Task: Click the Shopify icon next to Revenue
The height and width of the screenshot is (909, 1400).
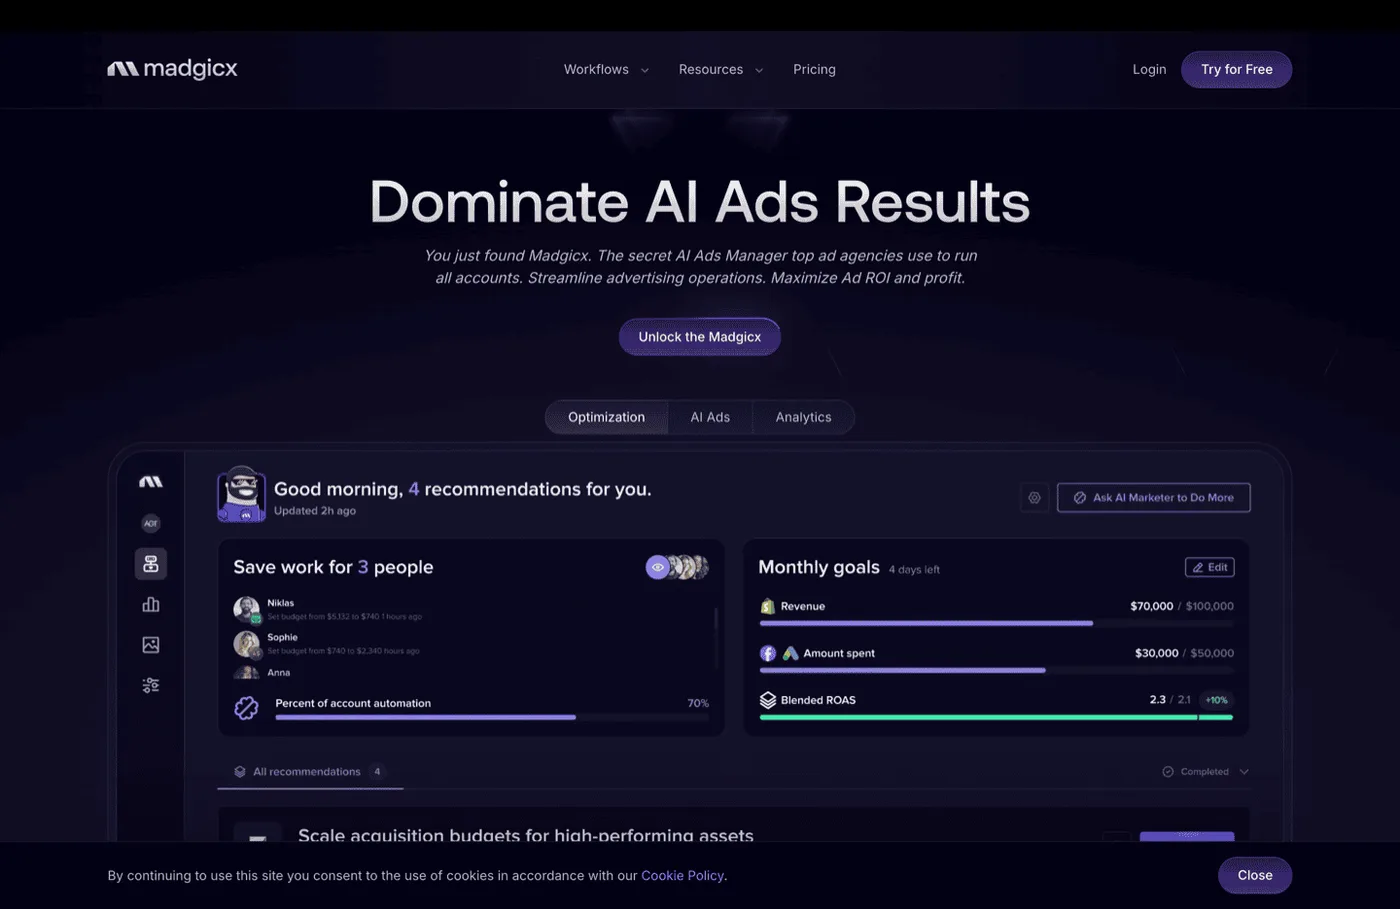Action: pos(767,606)
